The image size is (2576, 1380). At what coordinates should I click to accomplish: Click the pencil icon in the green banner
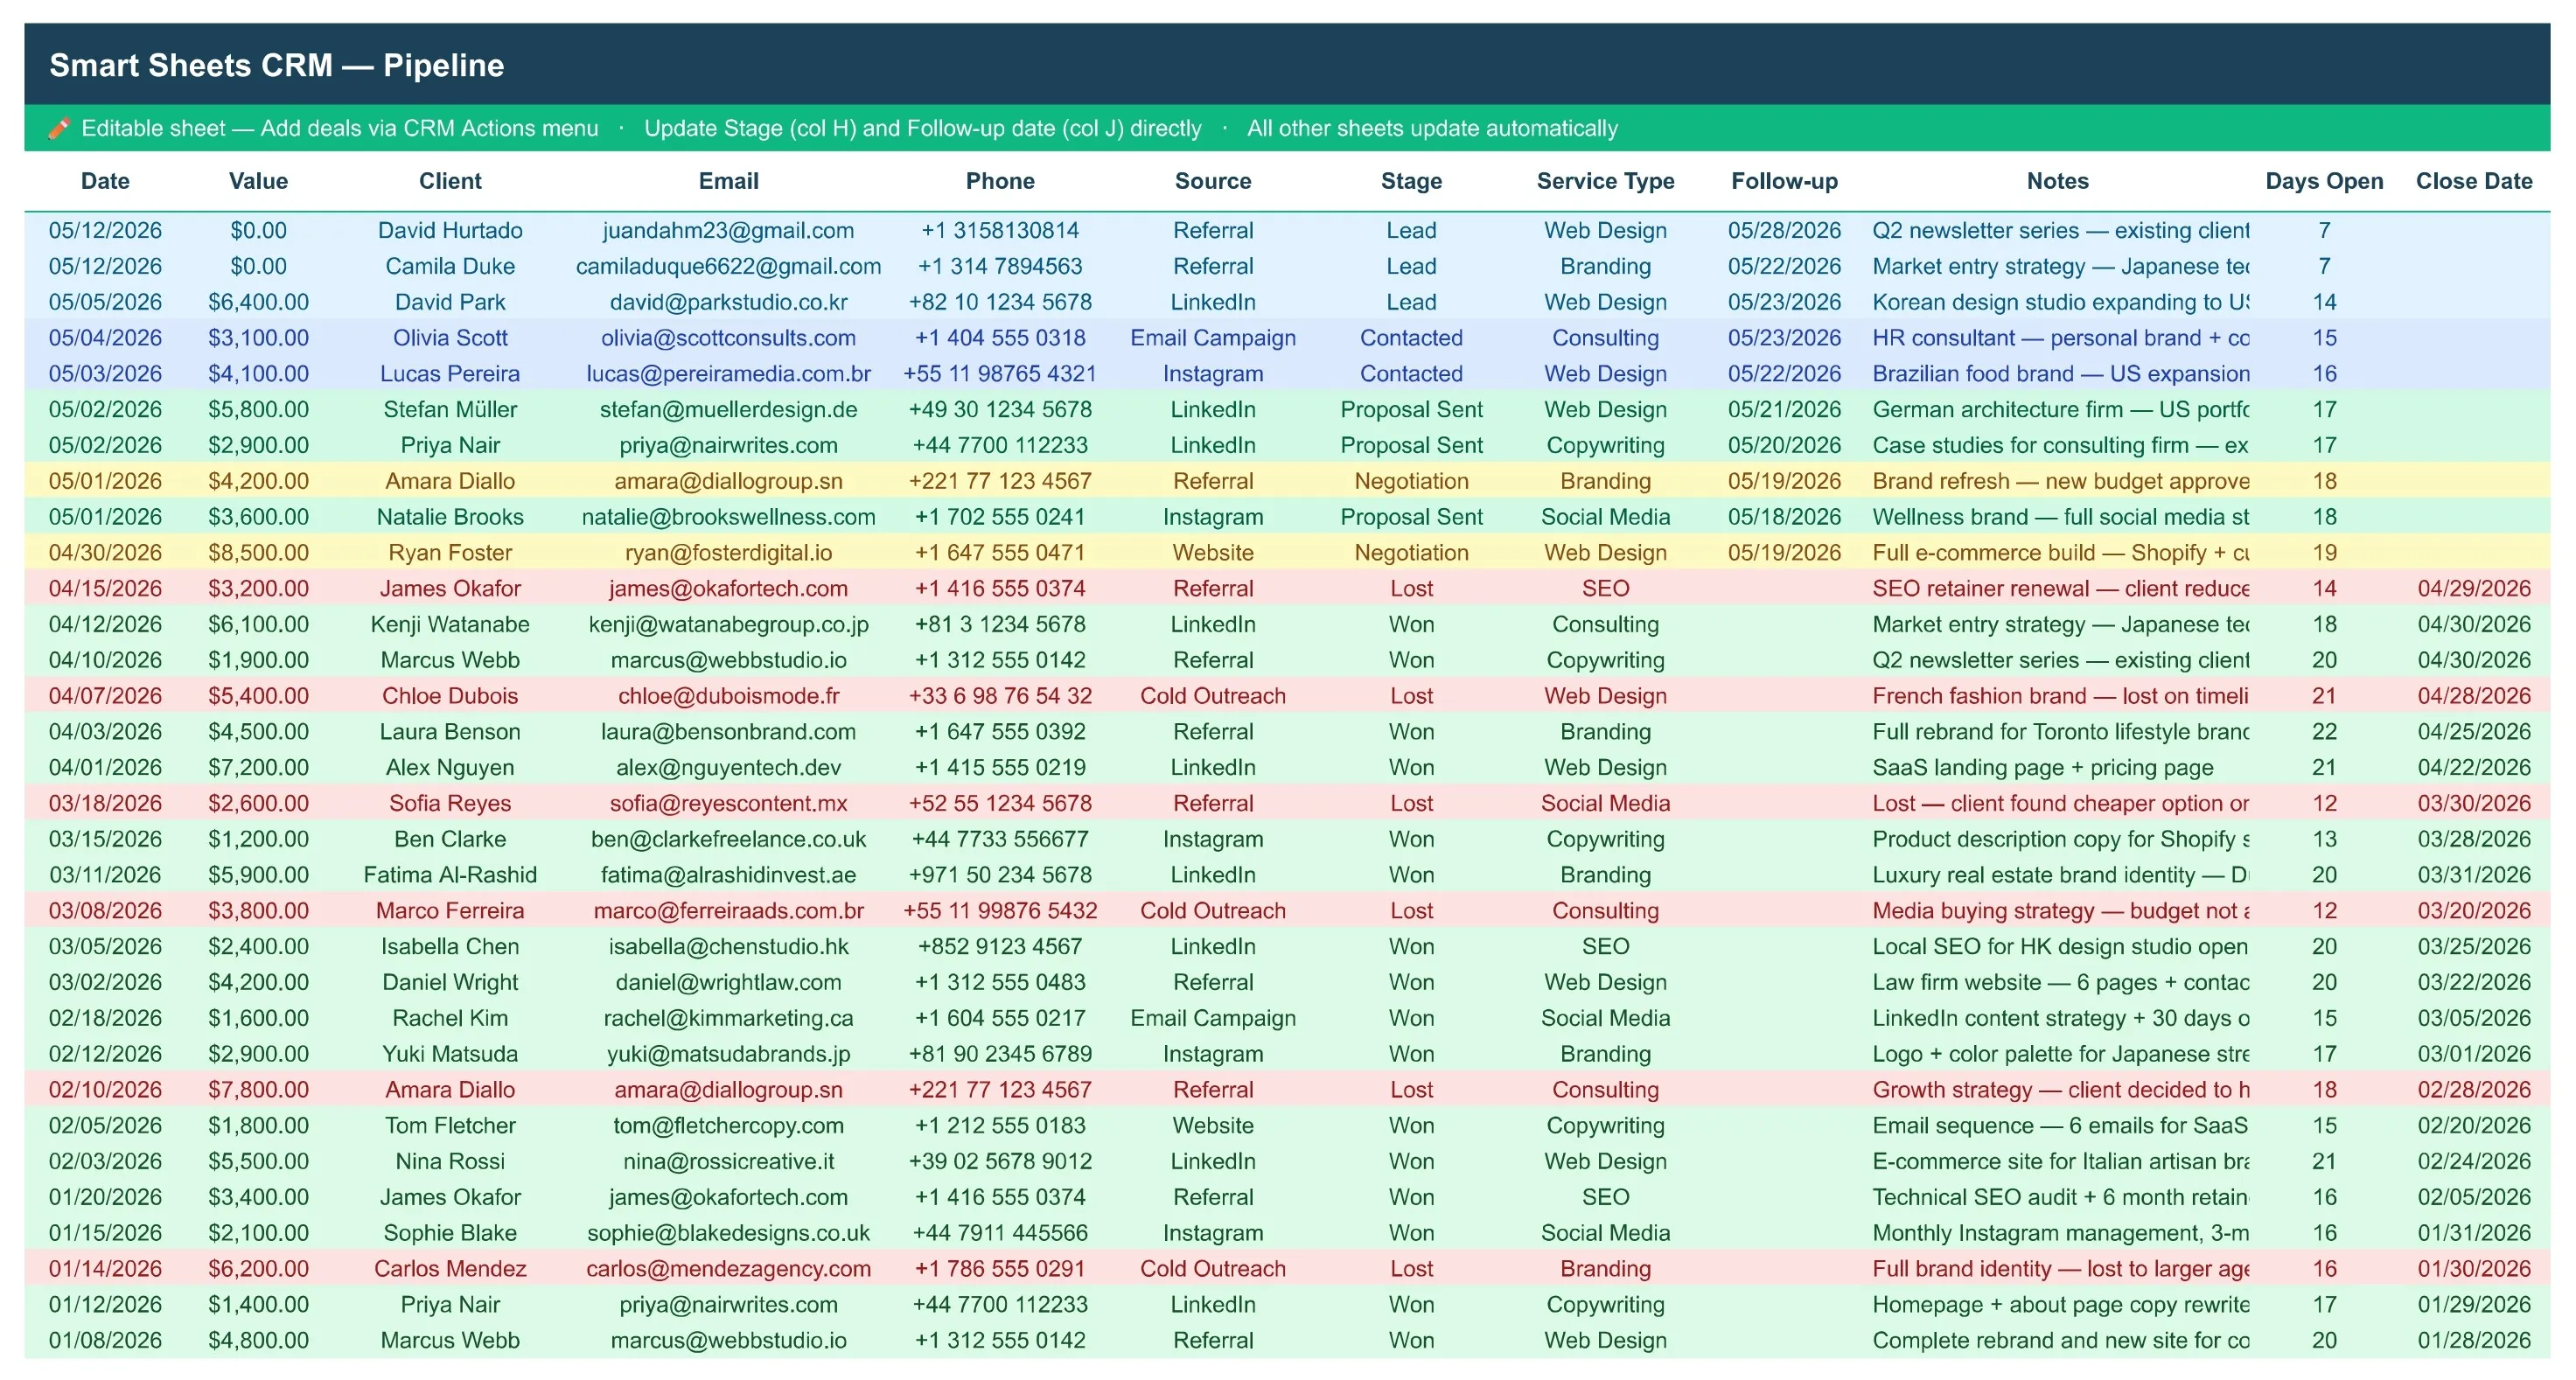pyautogui.click(x=59, y=128)
